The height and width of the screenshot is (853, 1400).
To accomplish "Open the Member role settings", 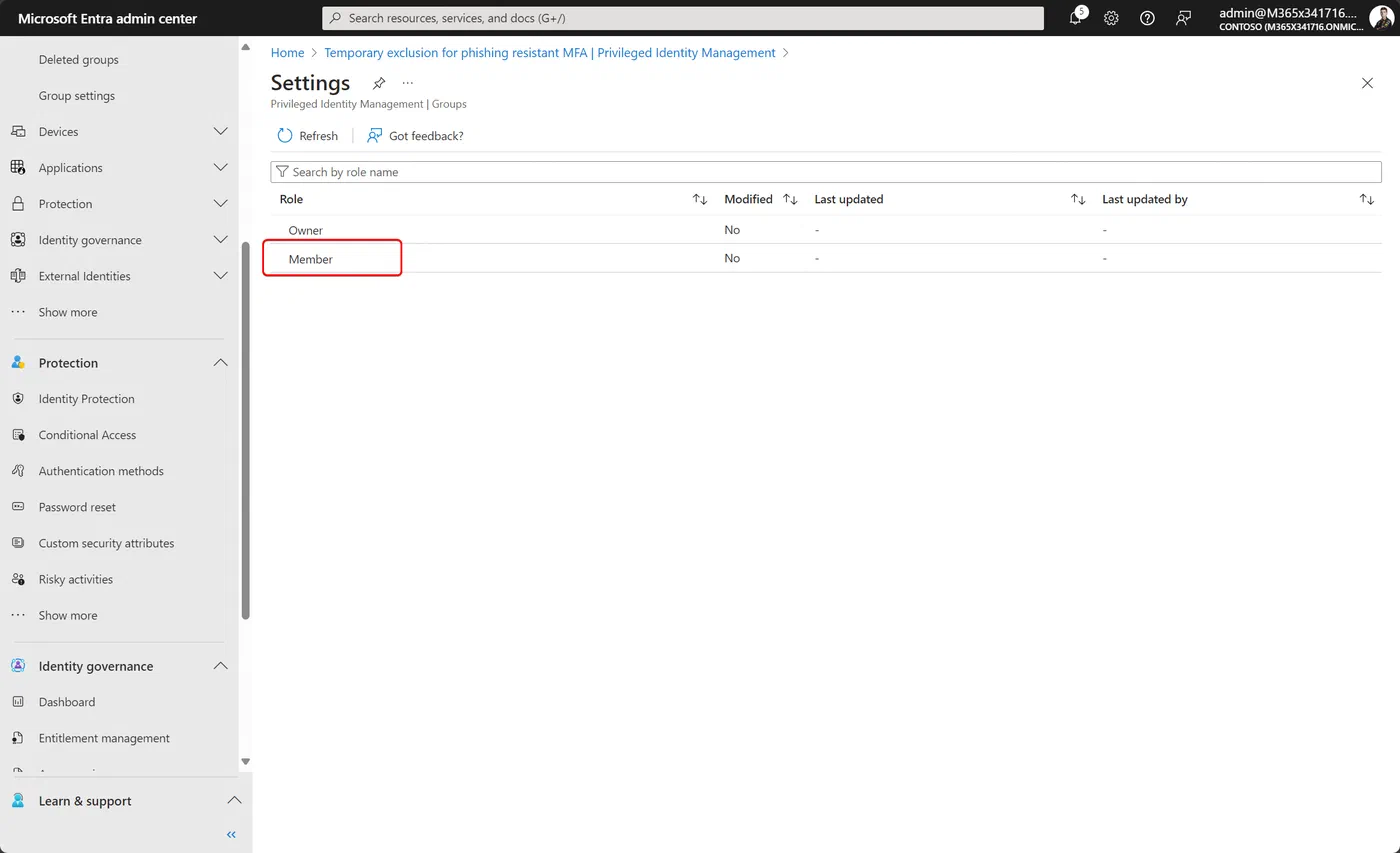I will pyautogui.click(x=310, y=259).
